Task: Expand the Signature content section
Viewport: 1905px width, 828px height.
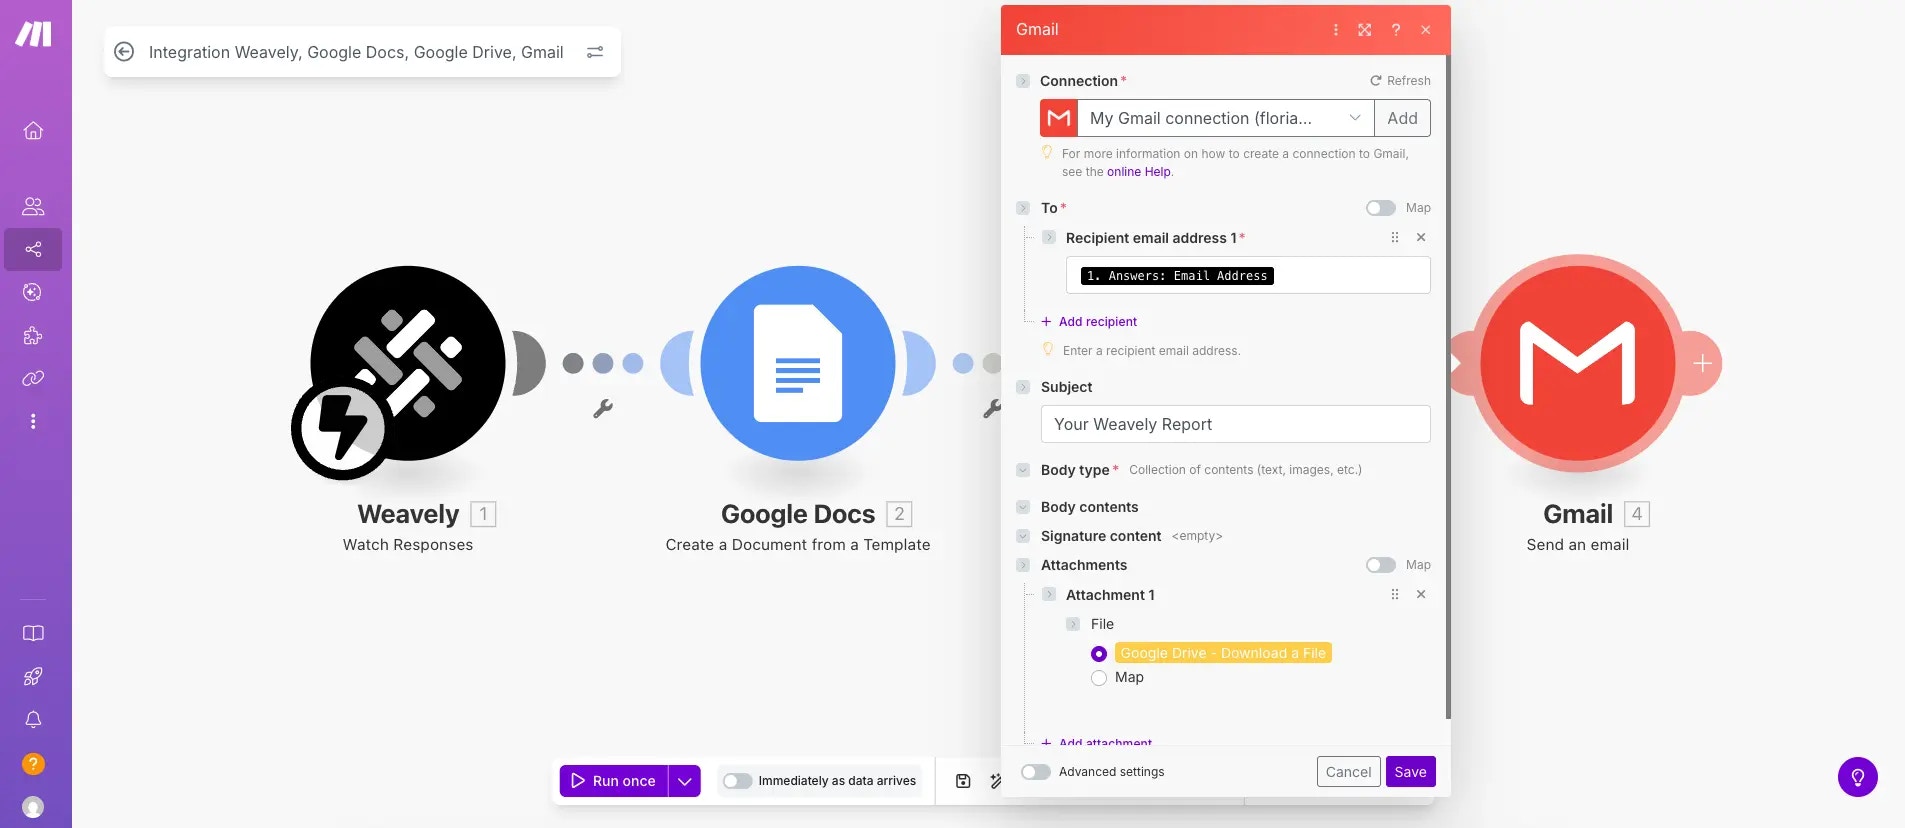Action: [x=1023, y=536]
